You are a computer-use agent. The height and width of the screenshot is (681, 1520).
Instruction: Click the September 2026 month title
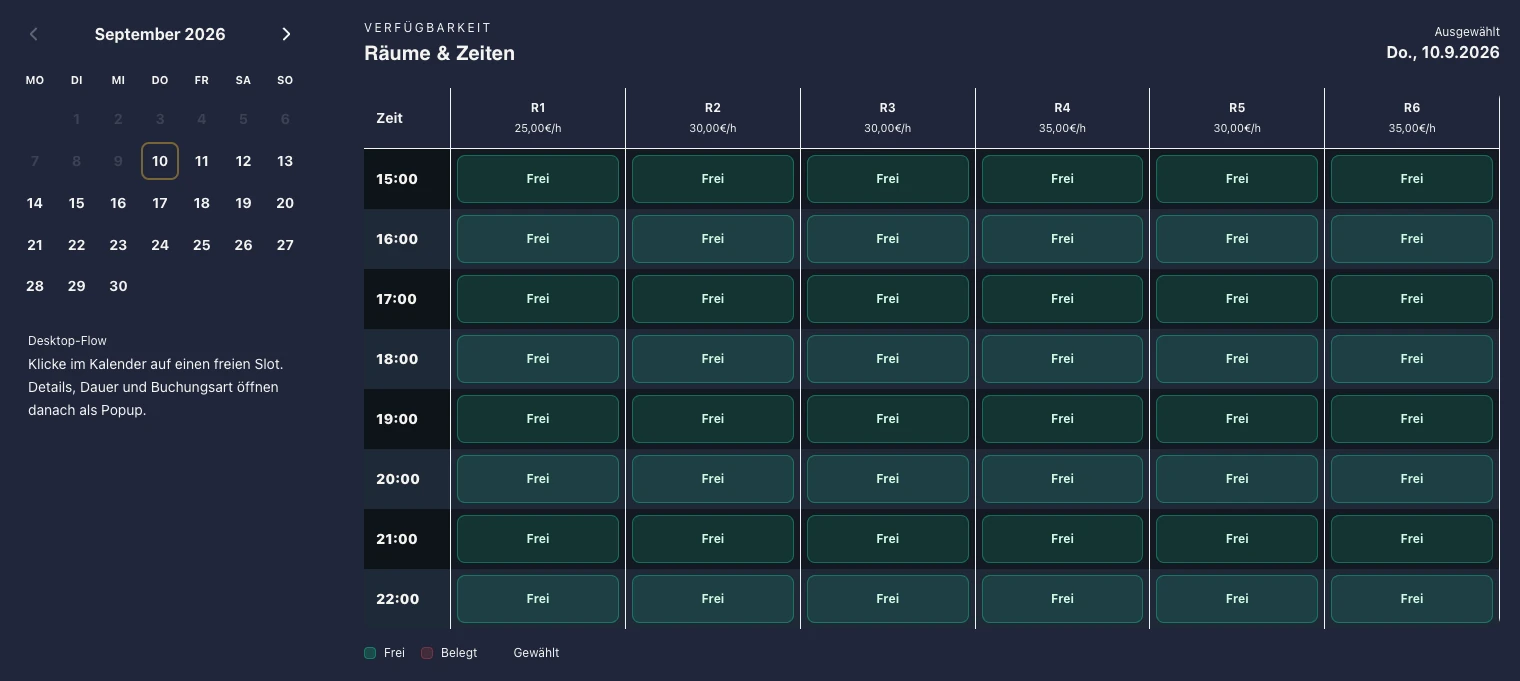160,34
